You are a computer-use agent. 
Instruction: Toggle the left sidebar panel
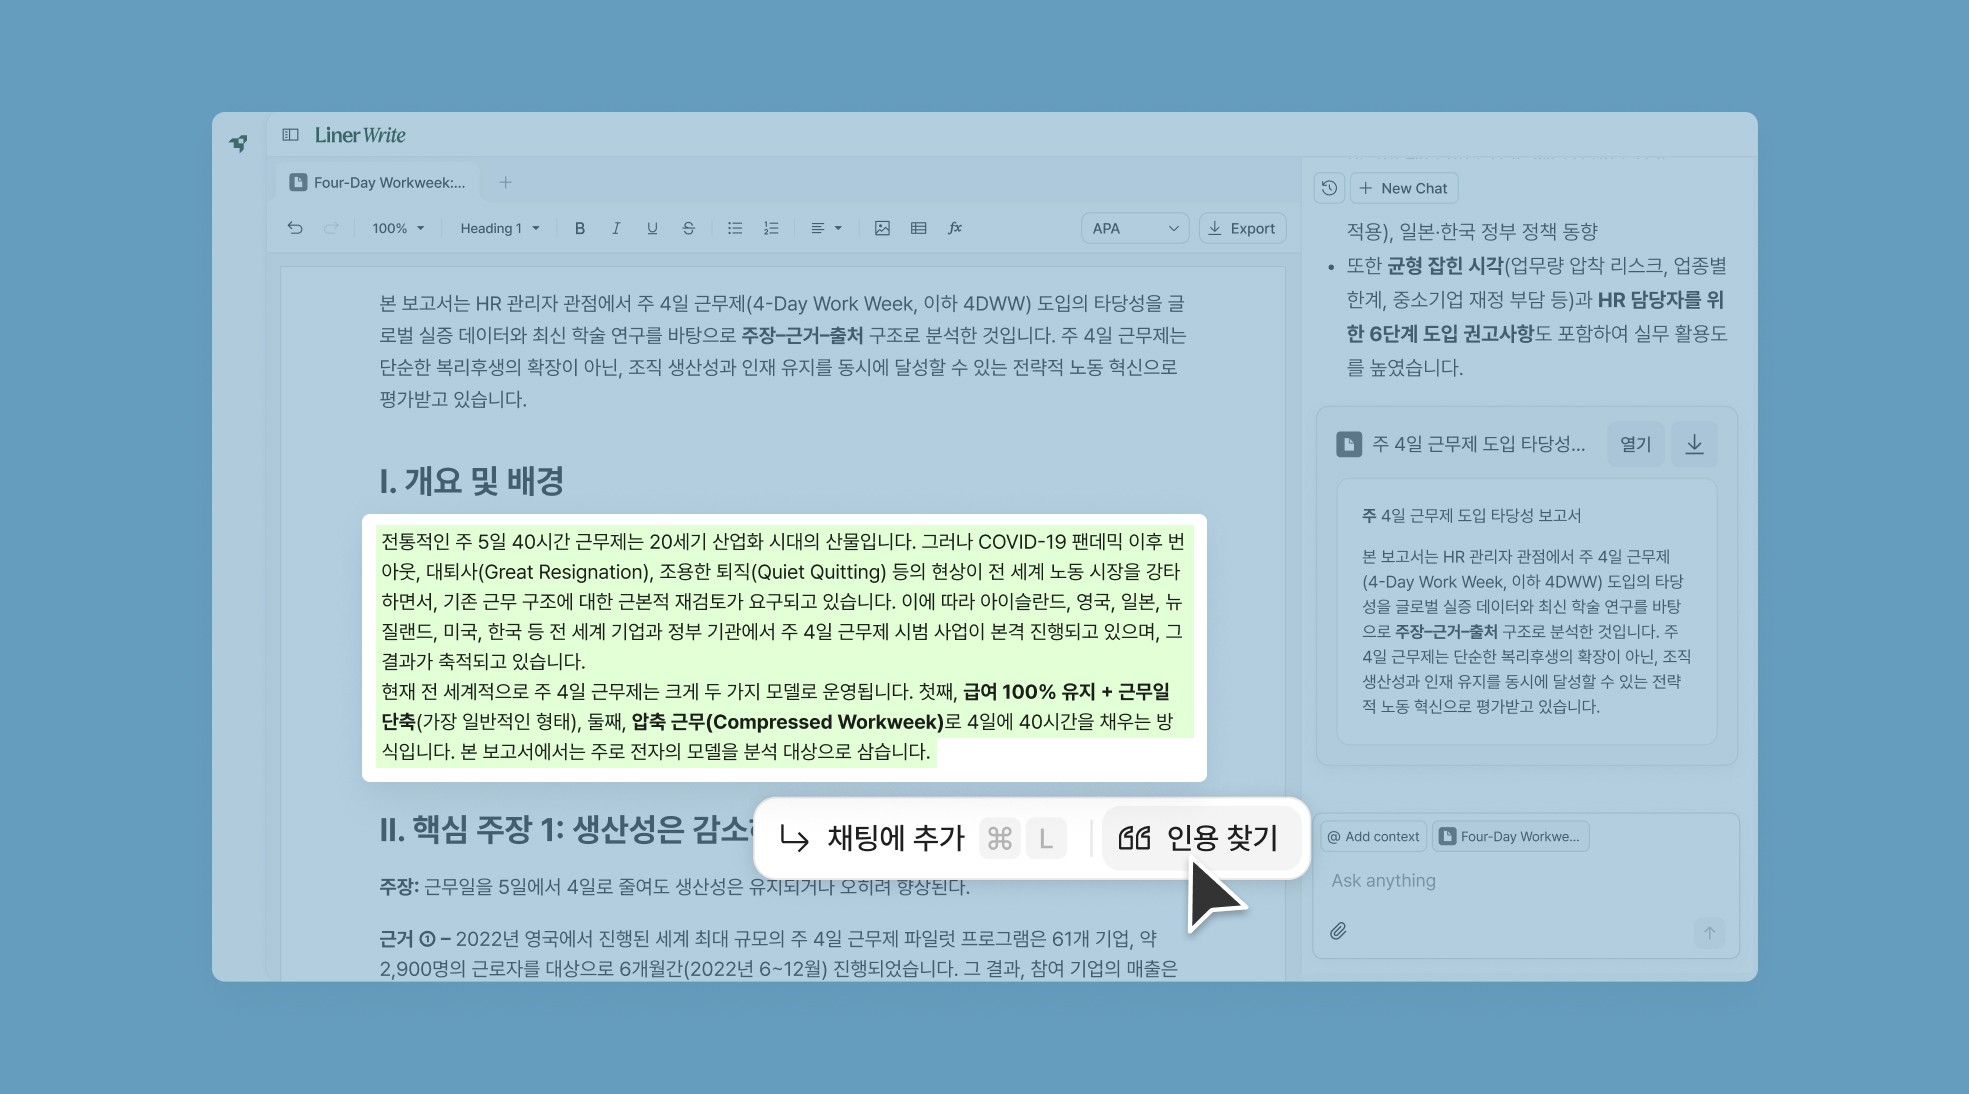(x=290, y=135)
